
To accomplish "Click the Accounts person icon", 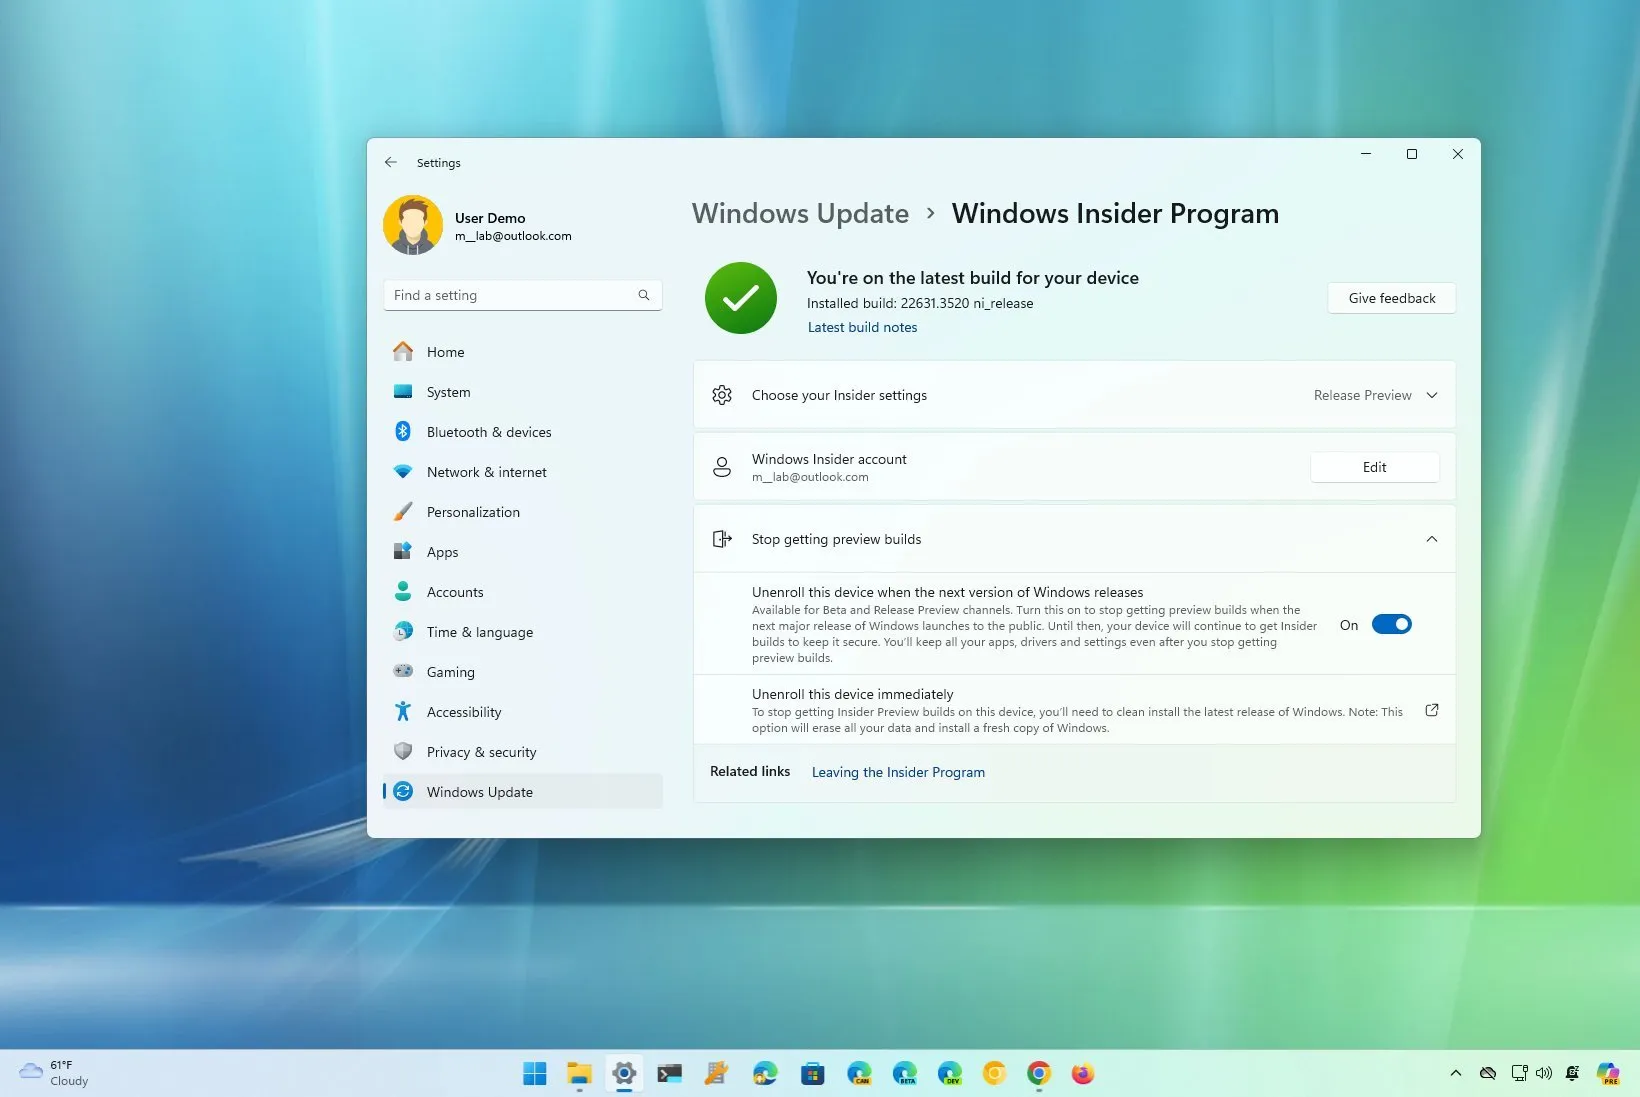I will coord(403,591).
